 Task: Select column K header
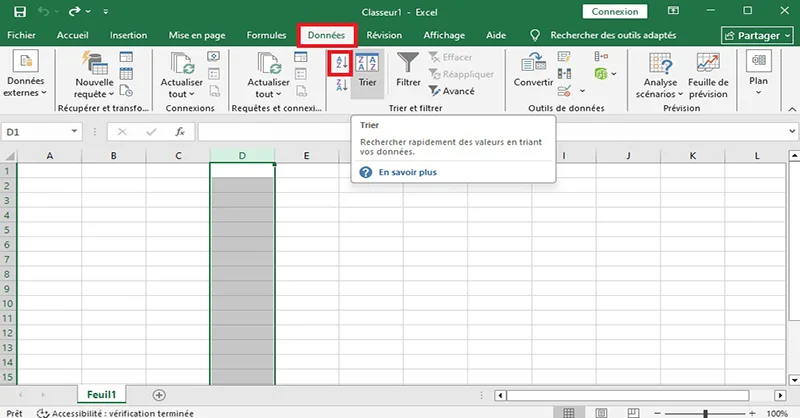pyautogui.click(x=692, y=156)
